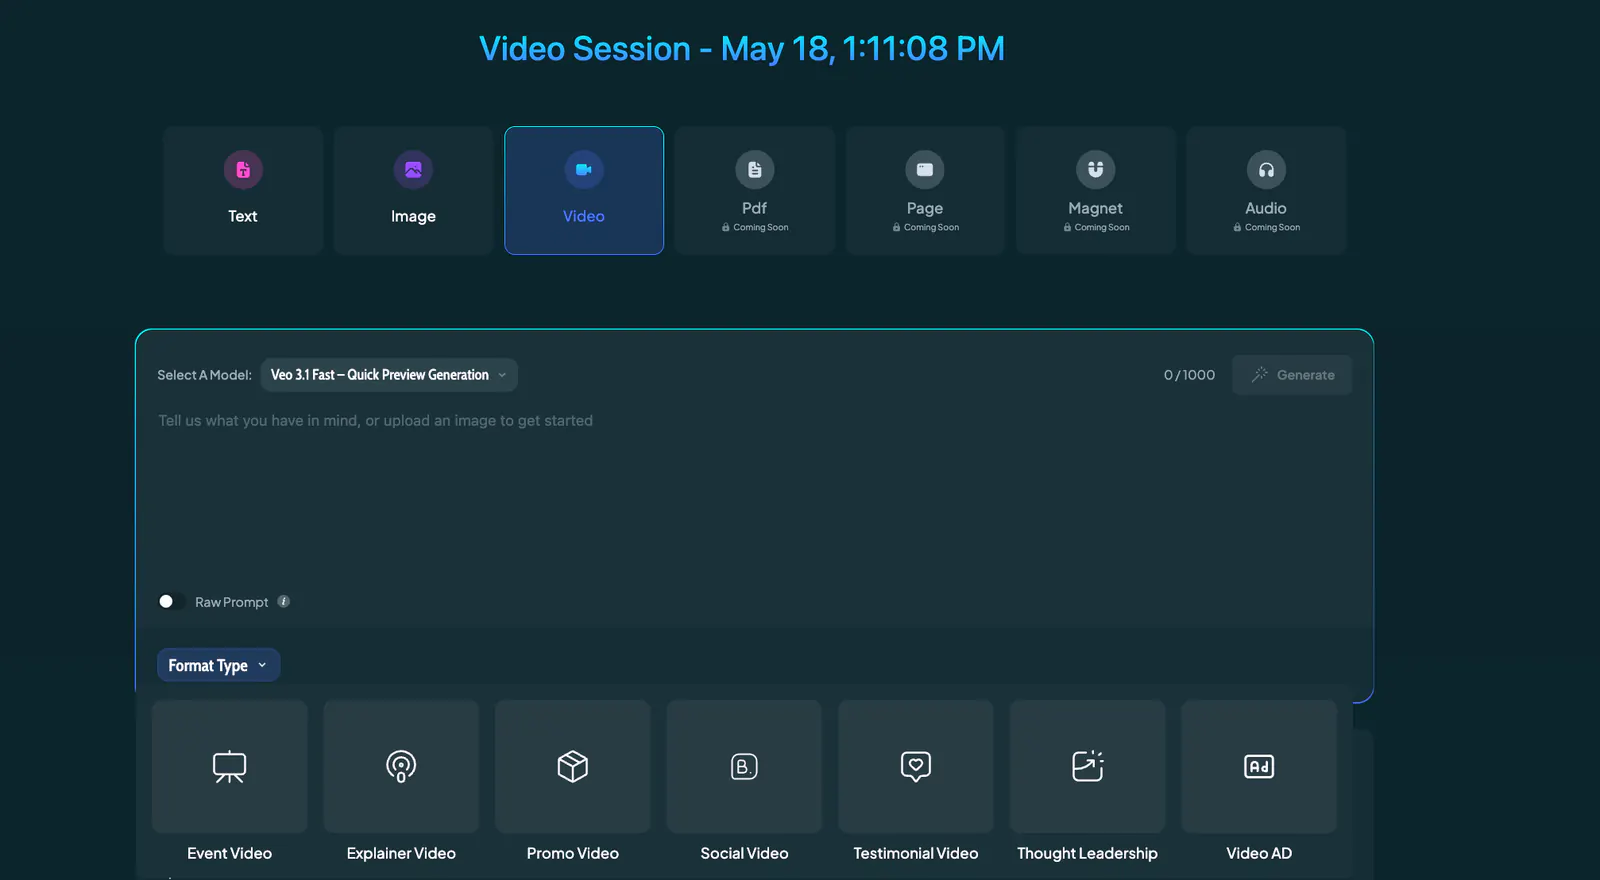Click the Select A Model label
Screen dimensions: 1600x880
click(x=204, y=375)
